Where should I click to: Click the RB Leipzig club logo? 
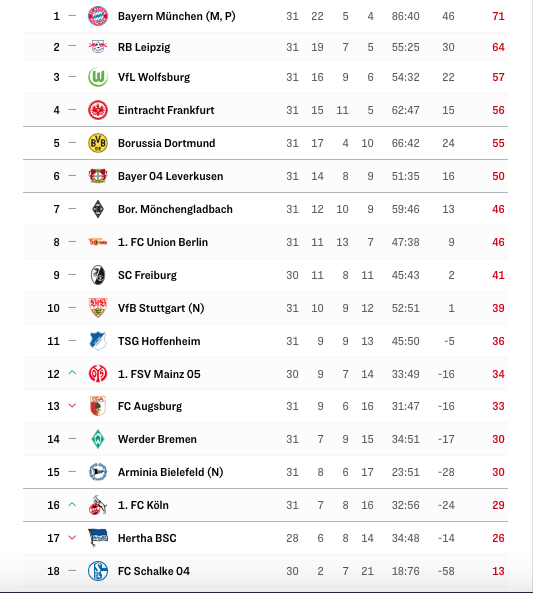tap(98, 47)
